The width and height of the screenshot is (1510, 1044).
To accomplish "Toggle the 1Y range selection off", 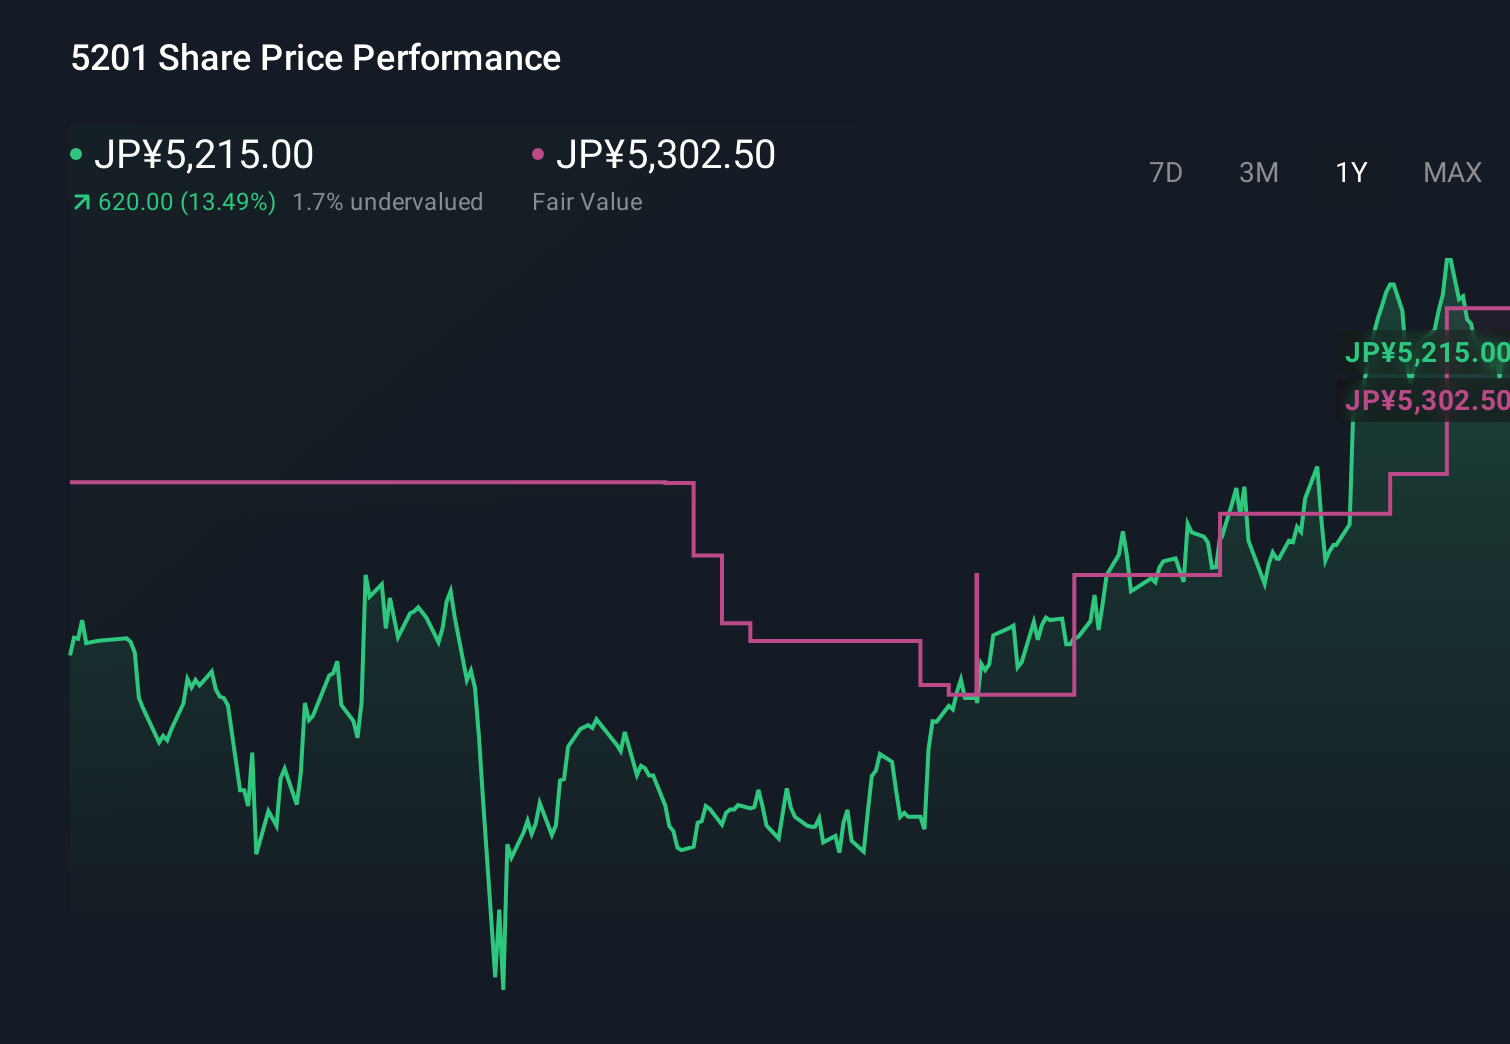I will tap(1350, 172).
